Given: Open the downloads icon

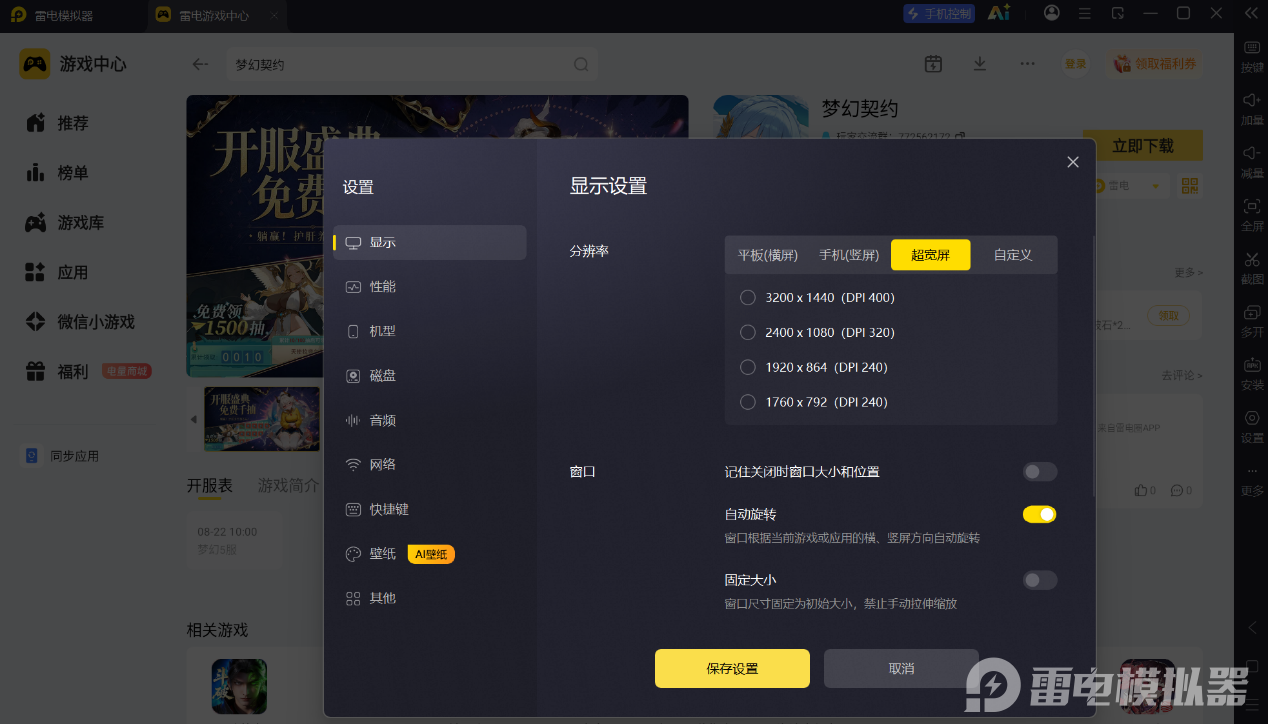Looking at the screenshot, I should pos(980,64).
